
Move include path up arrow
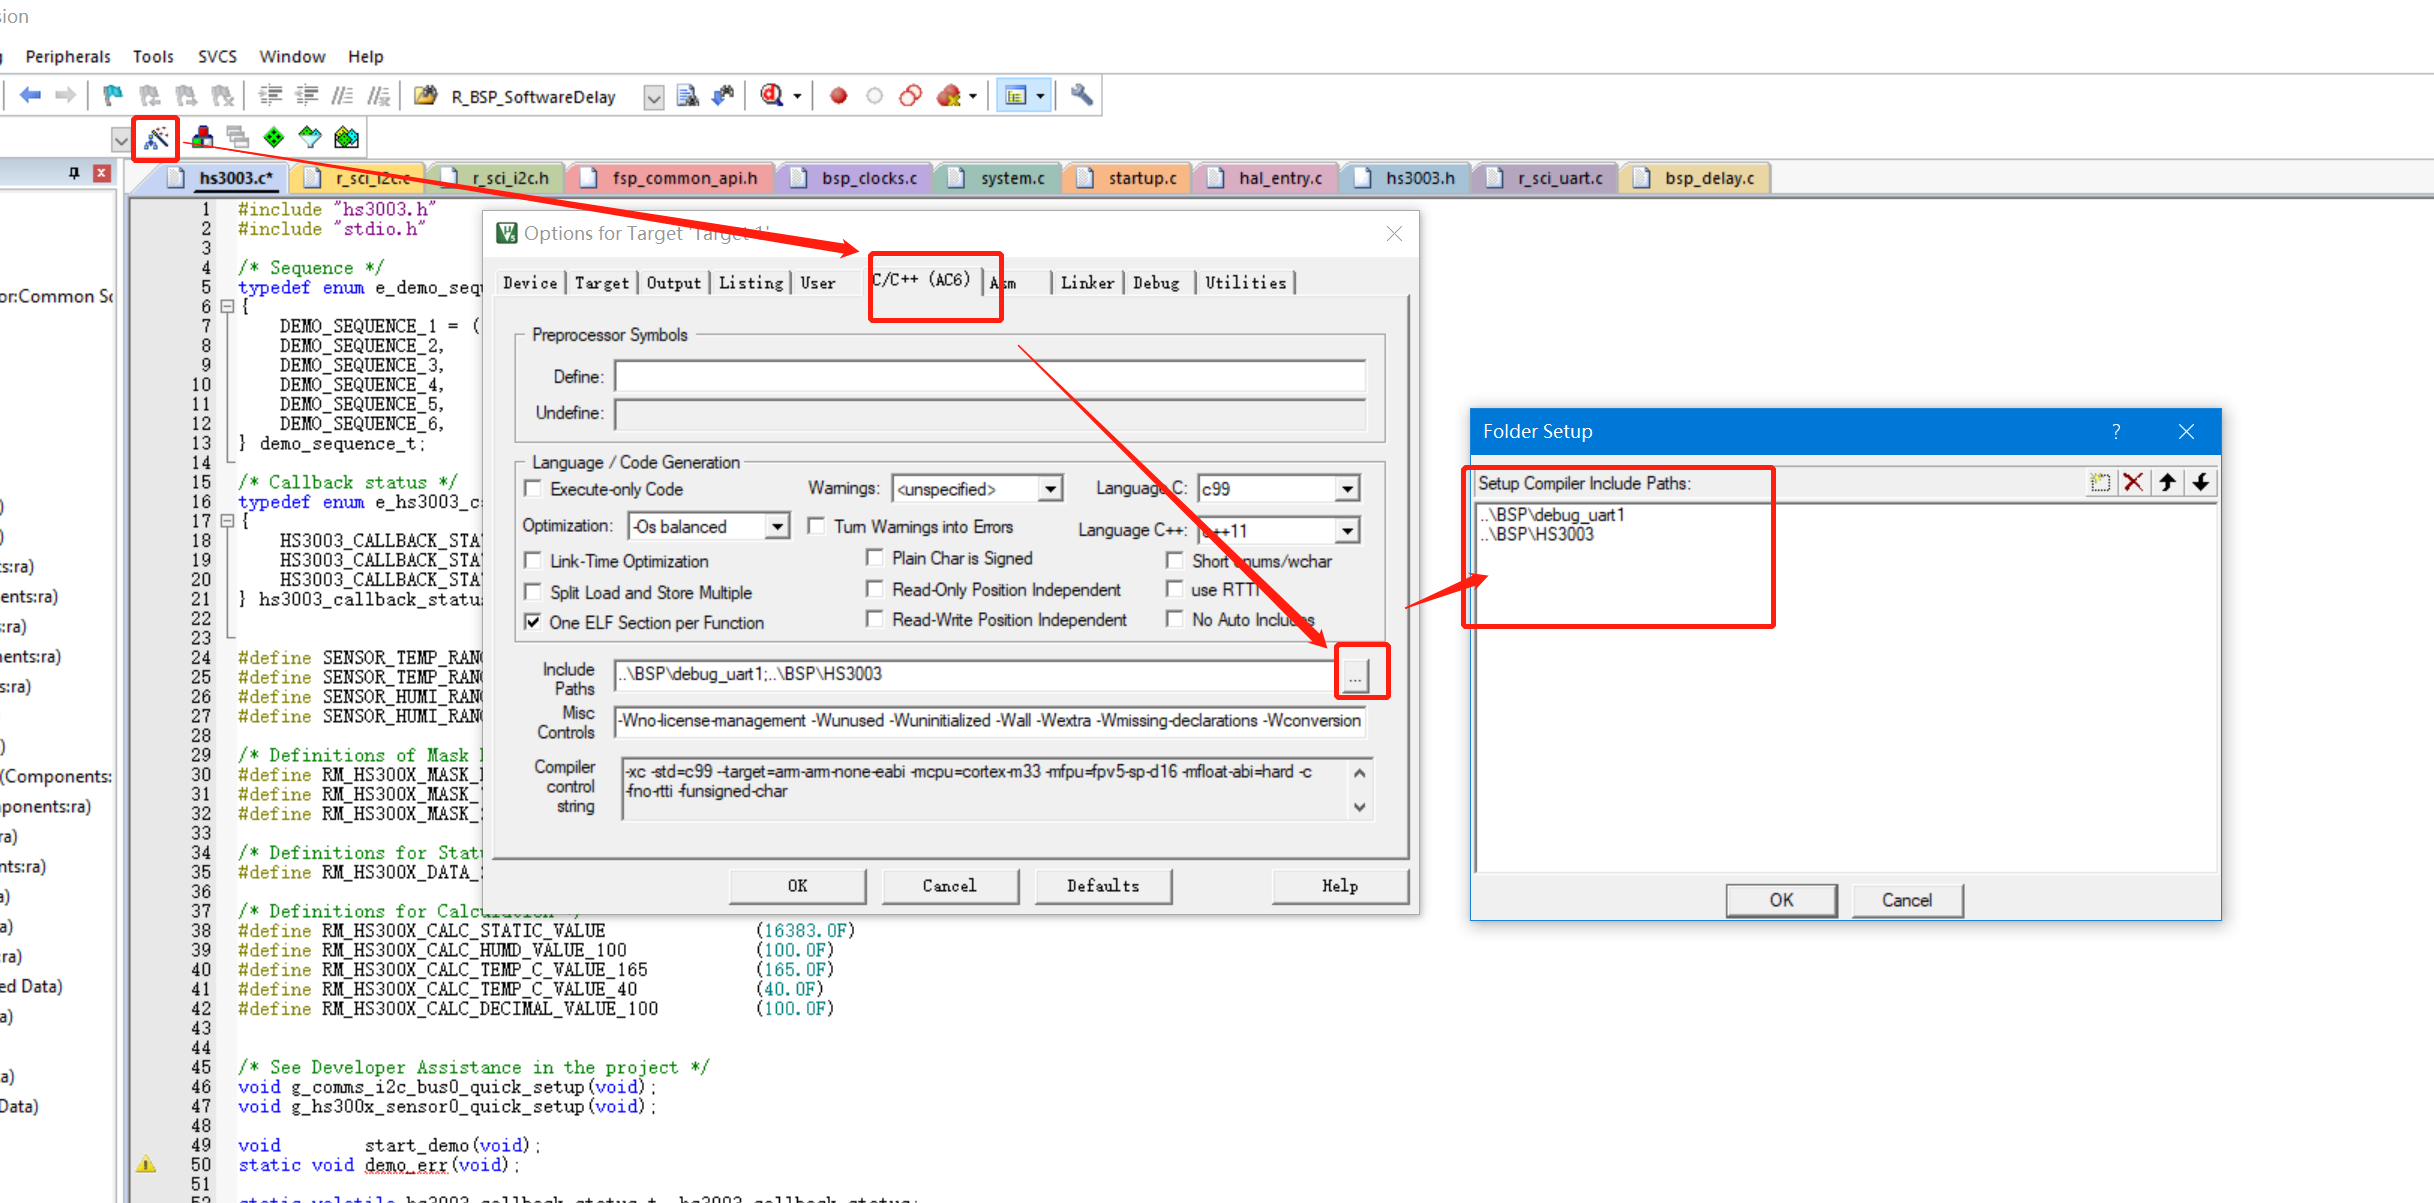coord(2167,483)
